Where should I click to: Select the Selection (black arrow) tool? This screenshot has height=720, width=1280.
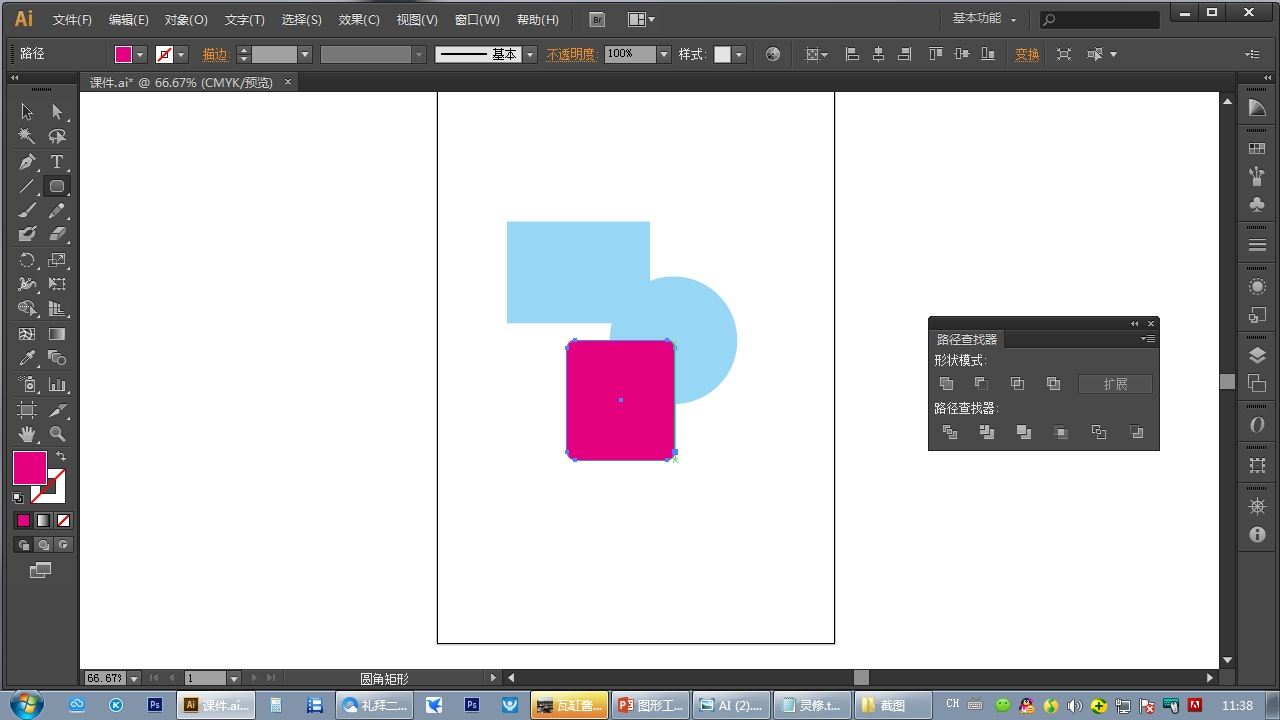[x=27, y=112]
